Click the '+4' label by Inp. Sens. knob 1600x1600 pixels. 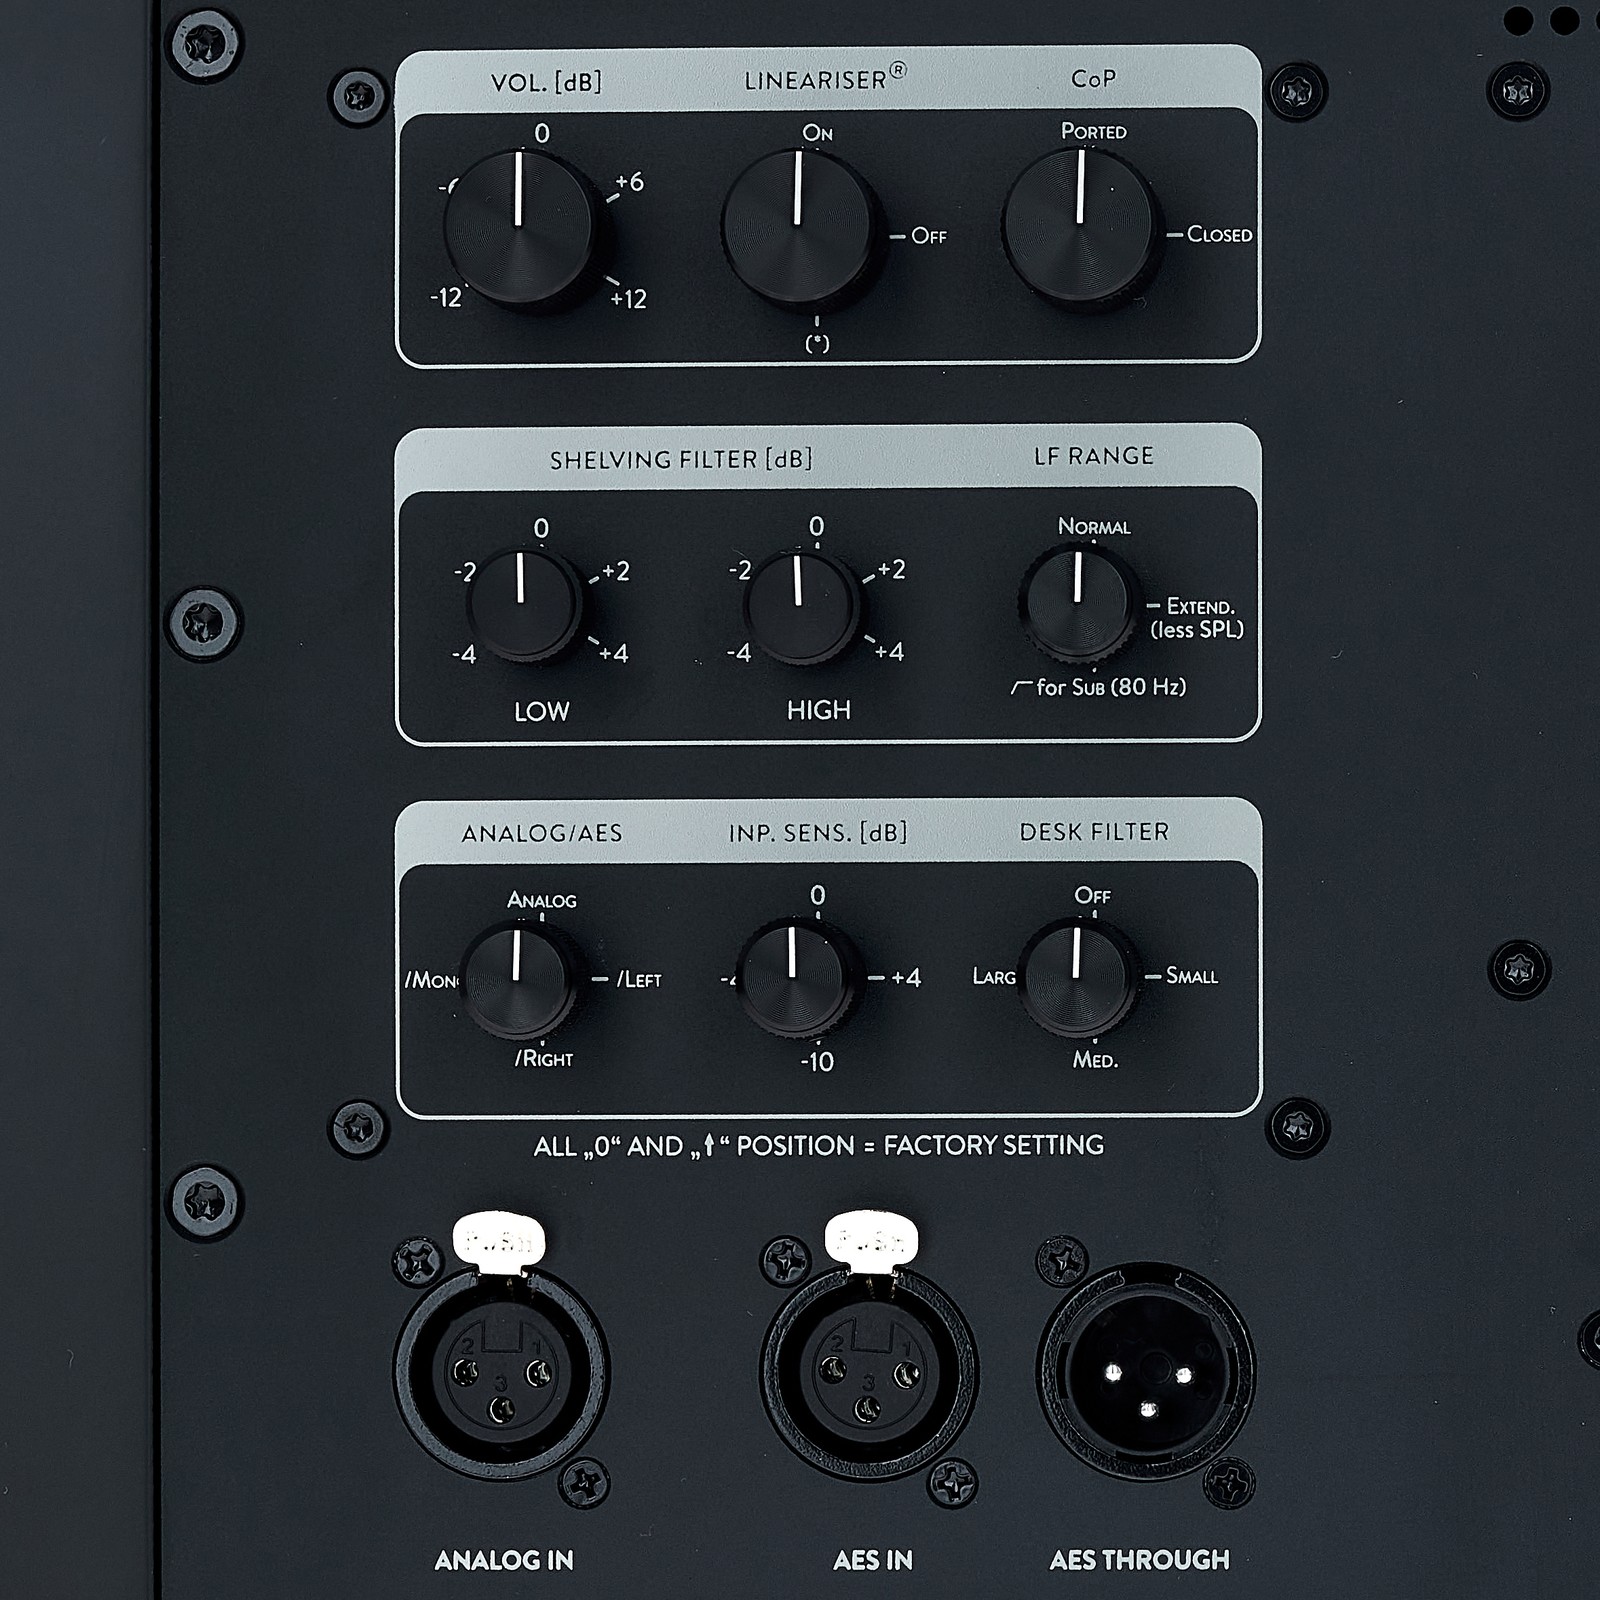point(905,978)
